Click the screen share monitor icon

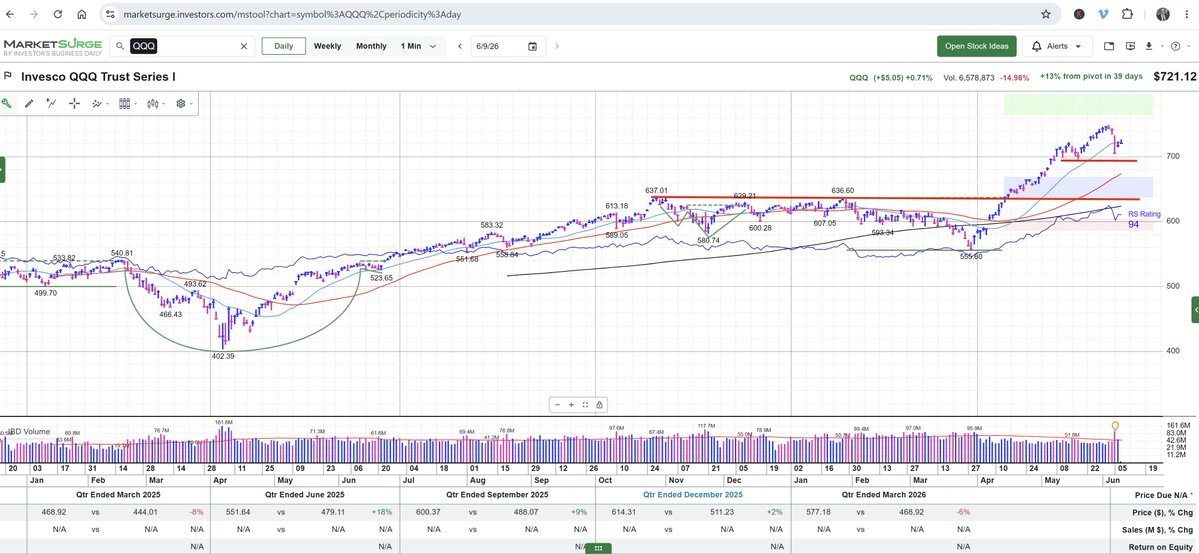point(1131,46)
